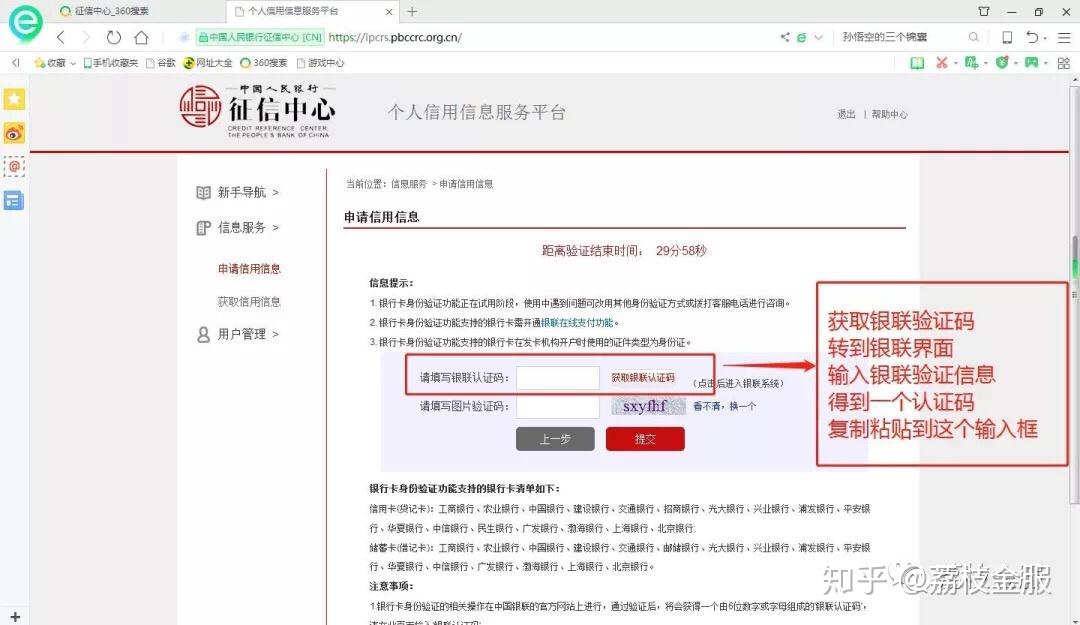Expand the 收藏 bookmarks dropdown arrow
The width and height of the screenshot is (1080, 625).
pyautogui.click(x=73, y=63)
